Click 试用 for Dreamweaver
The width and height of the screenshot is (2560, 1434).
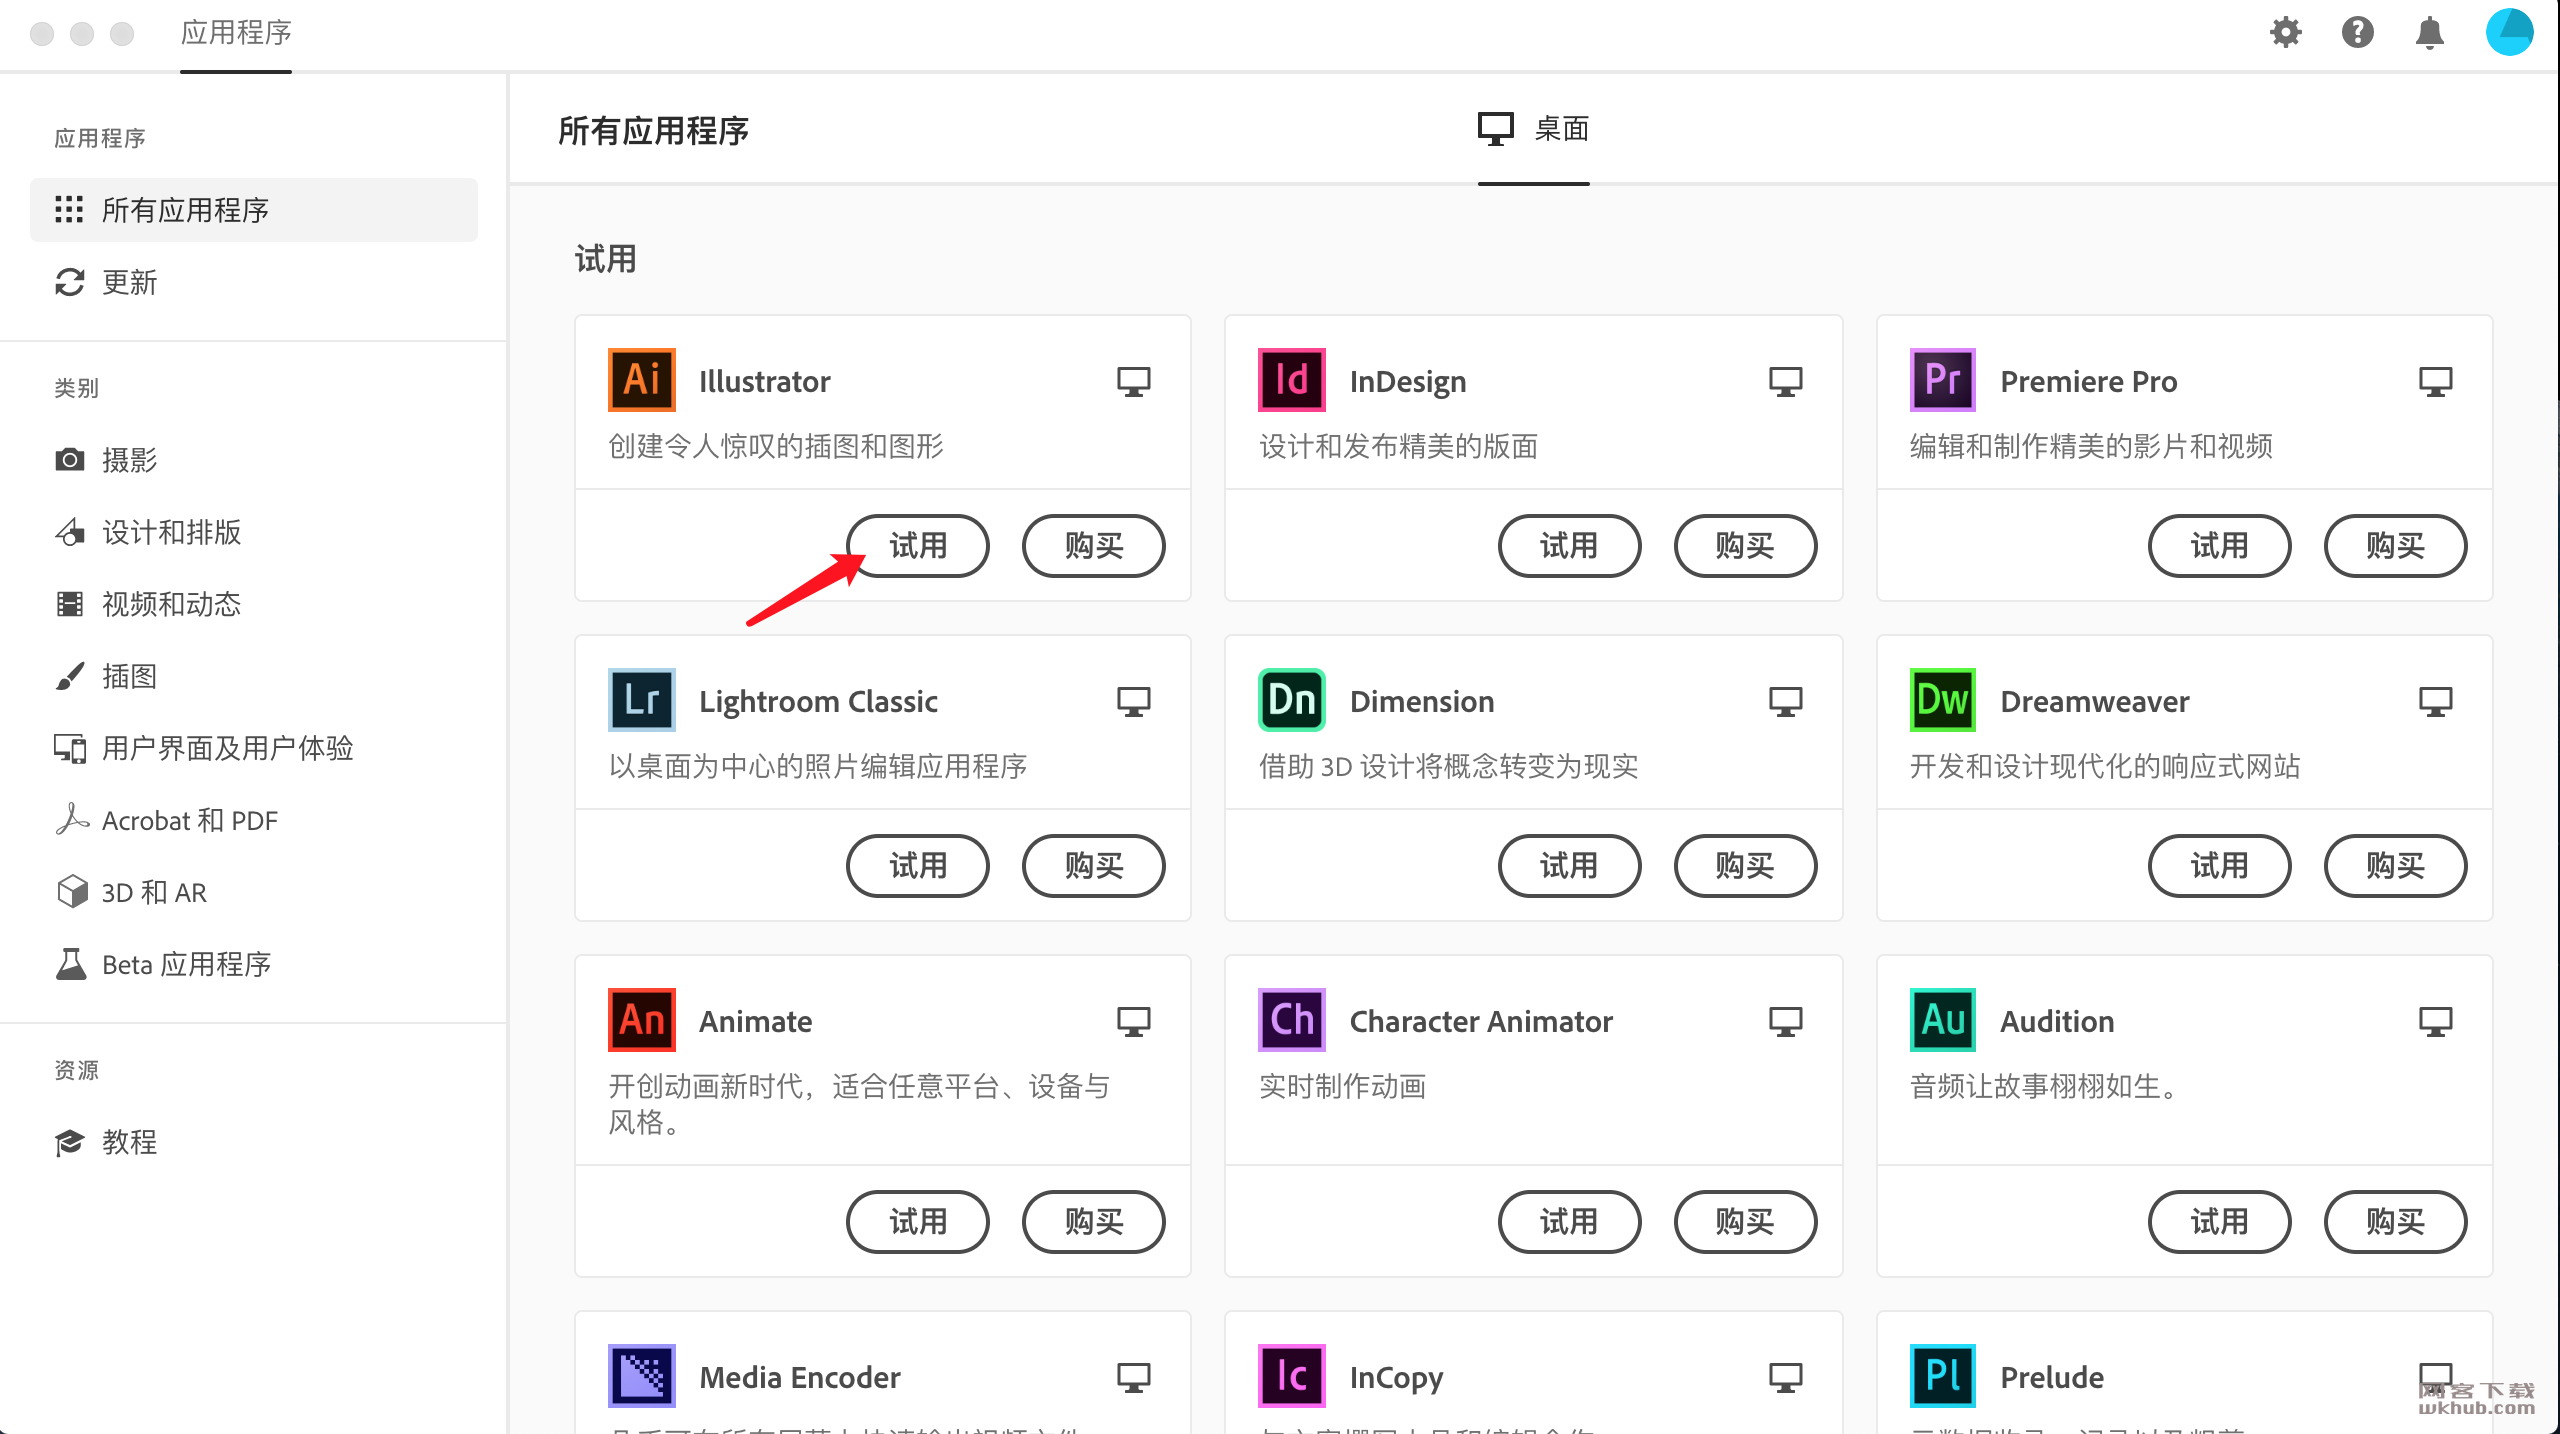2219,866
